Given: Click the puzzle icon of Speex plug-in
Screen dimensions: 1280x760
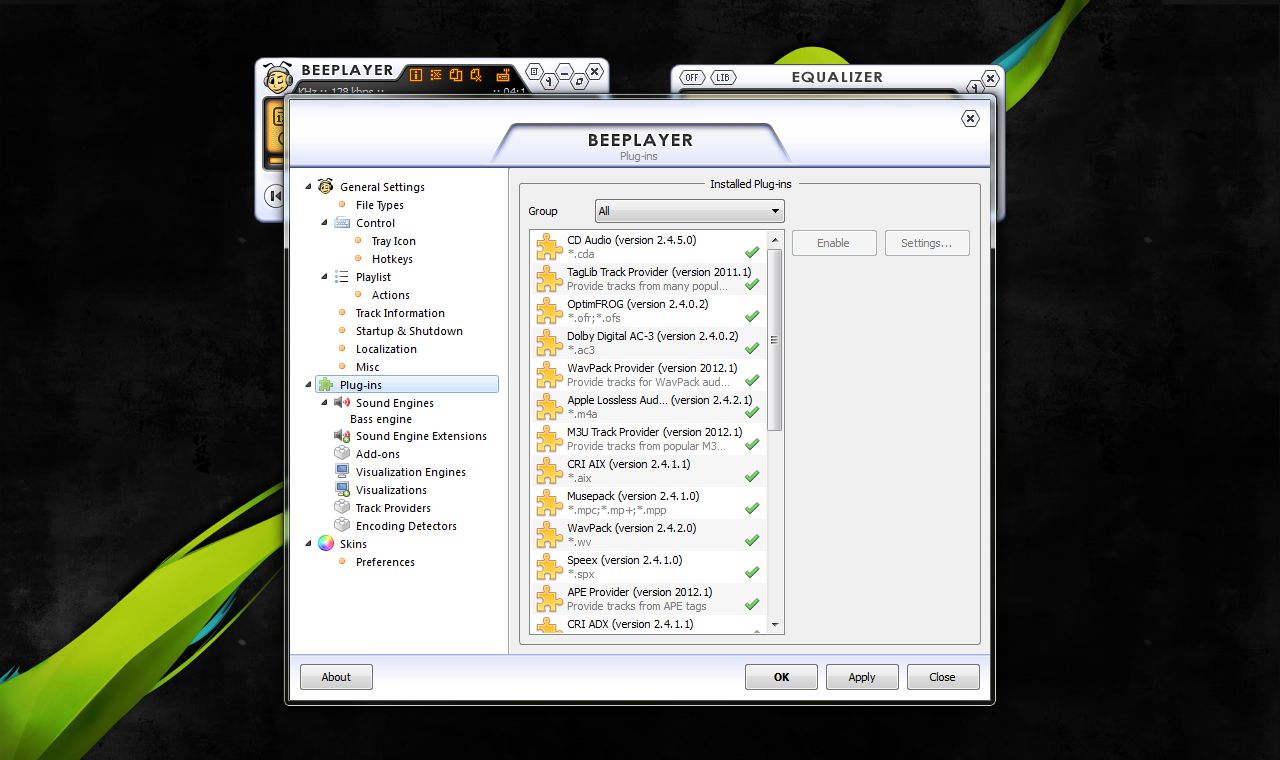Looking at the screenshot, I should [x=549, y=566].
